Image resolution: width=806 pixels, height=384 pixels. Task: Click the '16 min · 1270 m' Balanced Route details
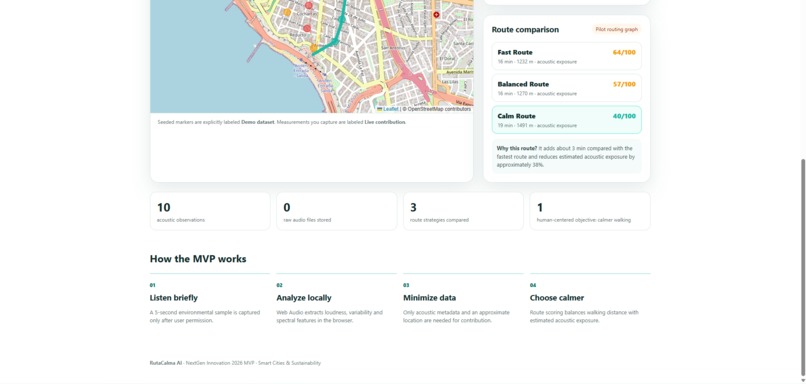point(537,94)
